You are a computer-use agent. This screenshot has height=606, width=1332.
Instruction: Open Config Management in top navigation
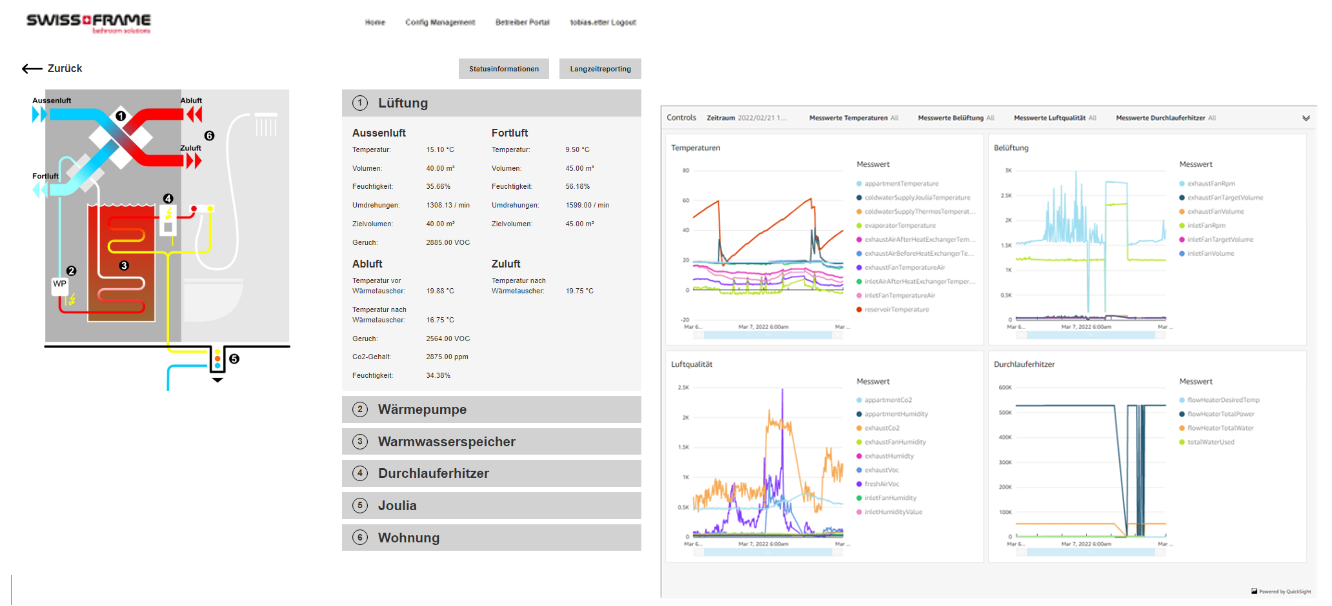click(x=440, y=22)
